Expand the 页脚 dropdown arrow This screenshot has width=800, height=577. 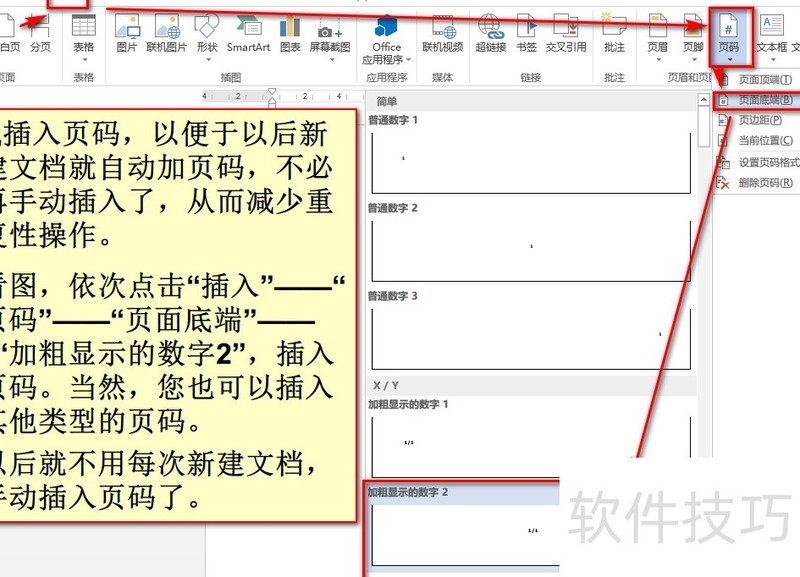point(694,60)
